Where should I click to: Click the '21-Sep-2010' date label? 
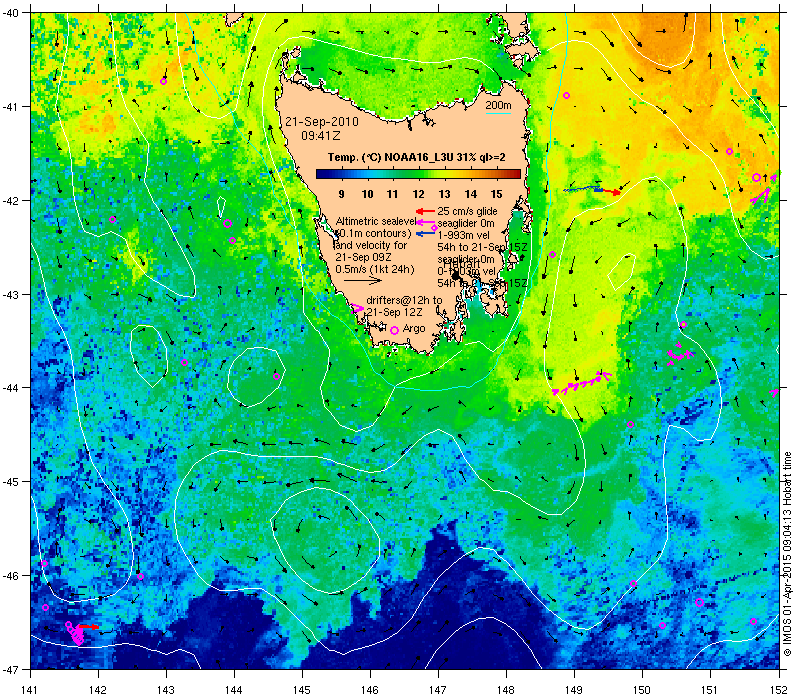pos(321,122)
